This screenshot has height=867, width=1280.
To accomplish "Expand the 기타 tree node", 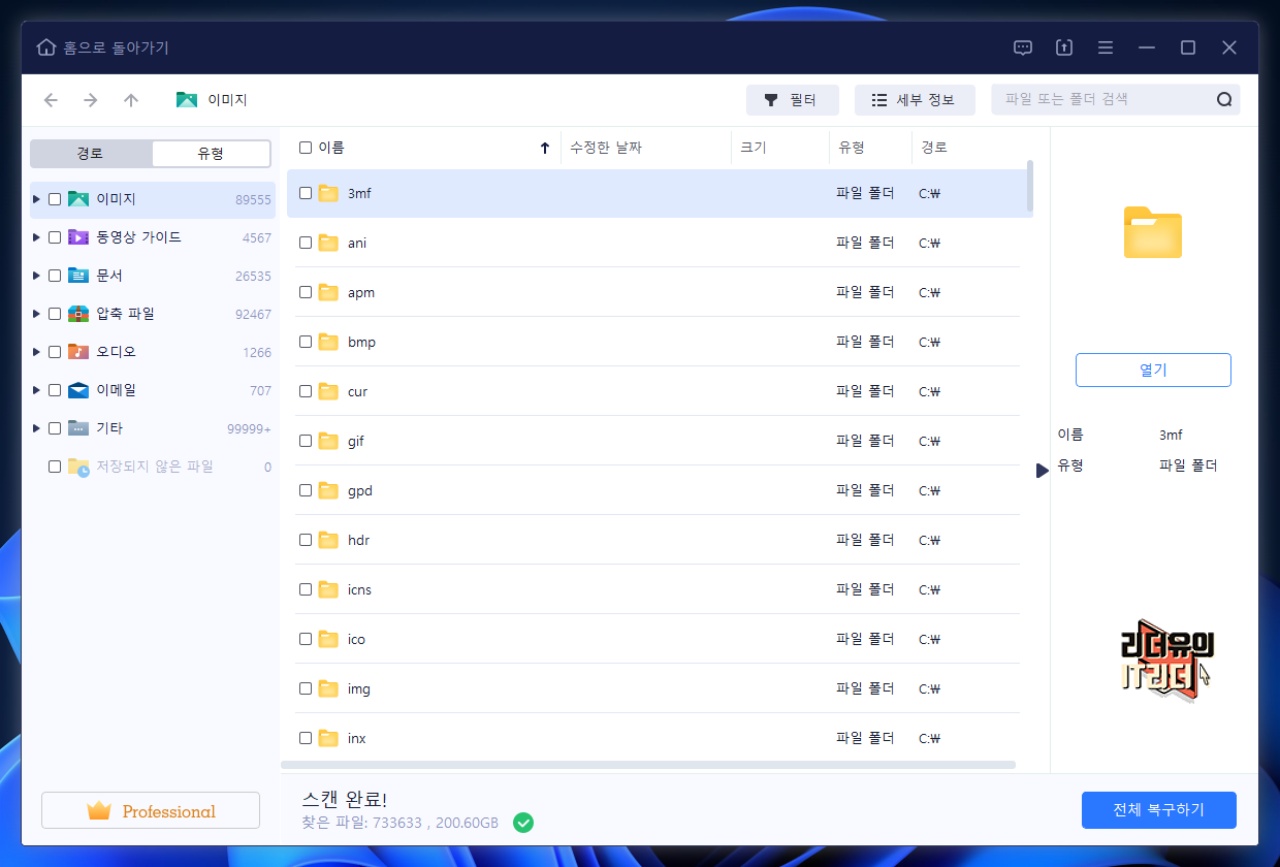I will click(x=37, y=428).
